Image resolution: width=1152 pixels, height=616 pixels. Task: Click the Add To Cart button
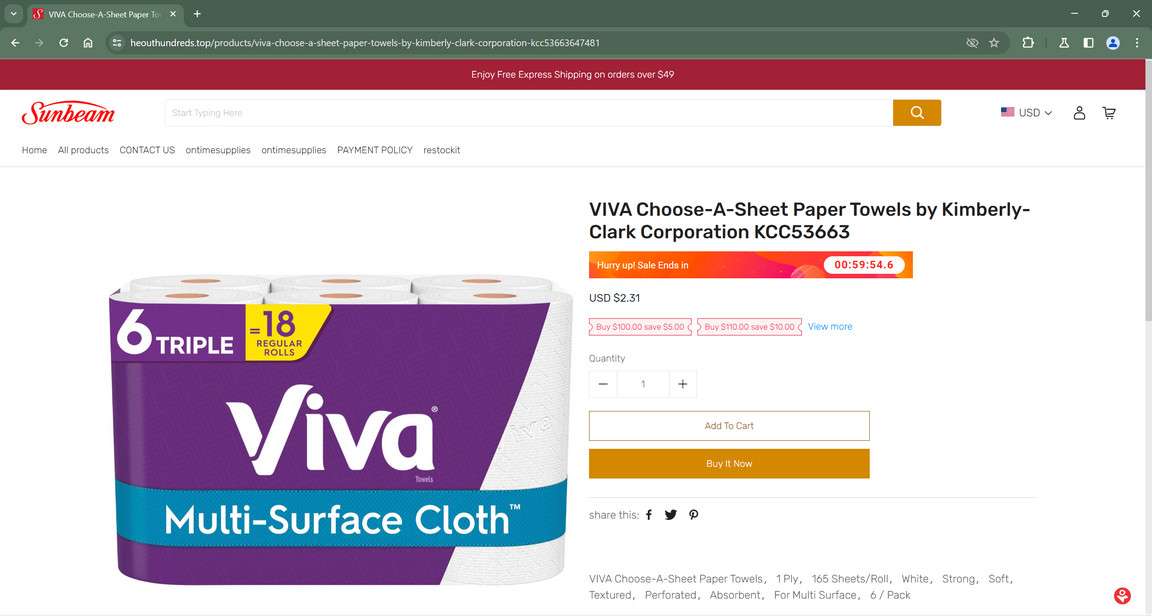pos(729,426)
